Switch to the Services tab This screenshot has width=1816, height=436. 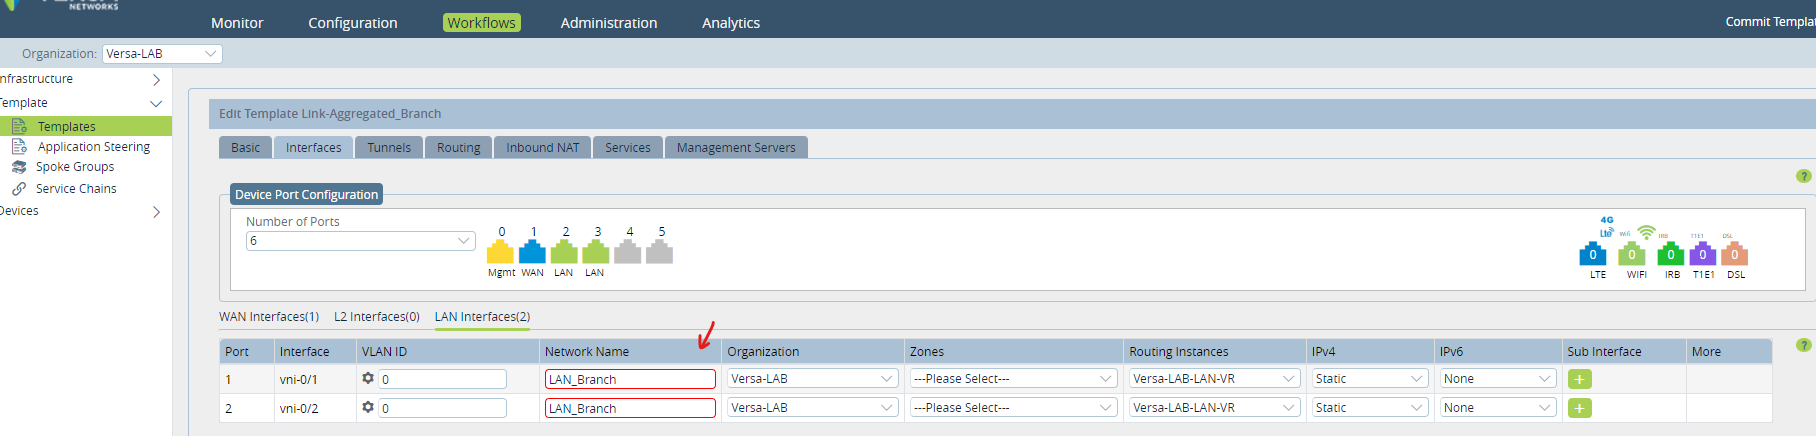[628, 147]
